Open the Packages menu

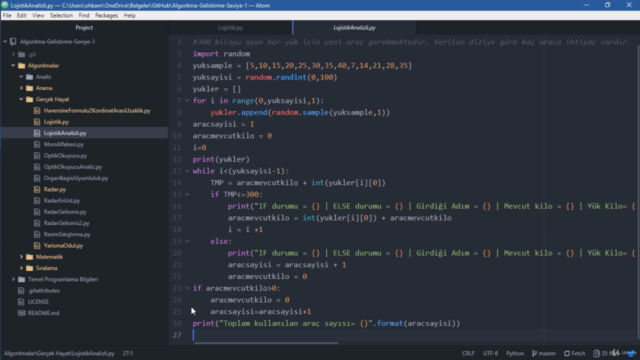click(x=106, y=16)
